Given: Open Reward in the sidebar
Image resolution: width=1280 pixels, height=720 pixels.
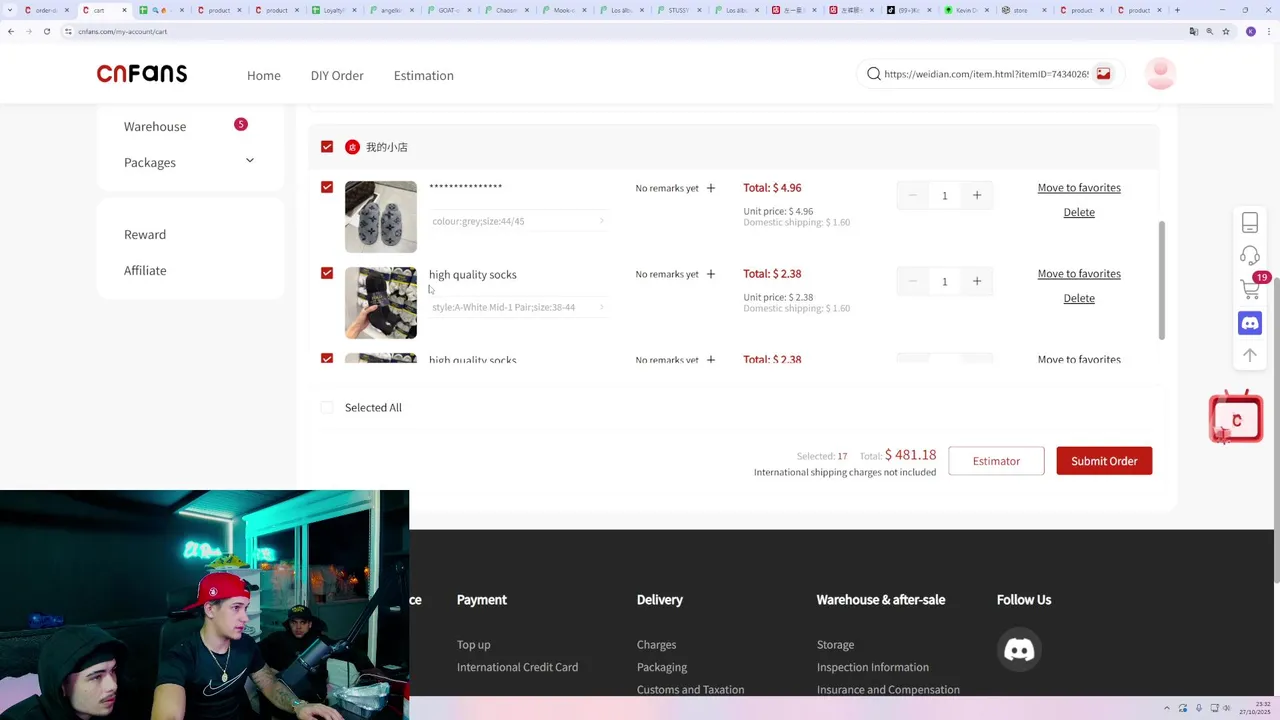Looking at the screenshot, I should 145,234.
